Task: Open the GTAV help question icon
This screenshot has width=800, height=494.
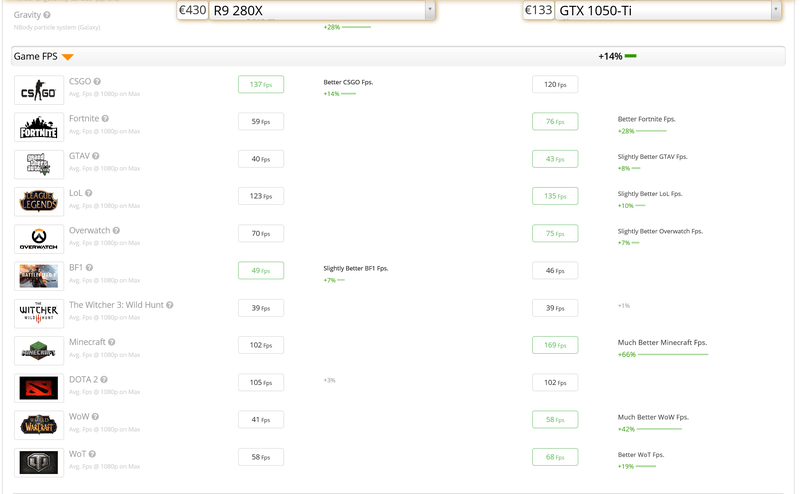Action: click(x=95, y=156)
